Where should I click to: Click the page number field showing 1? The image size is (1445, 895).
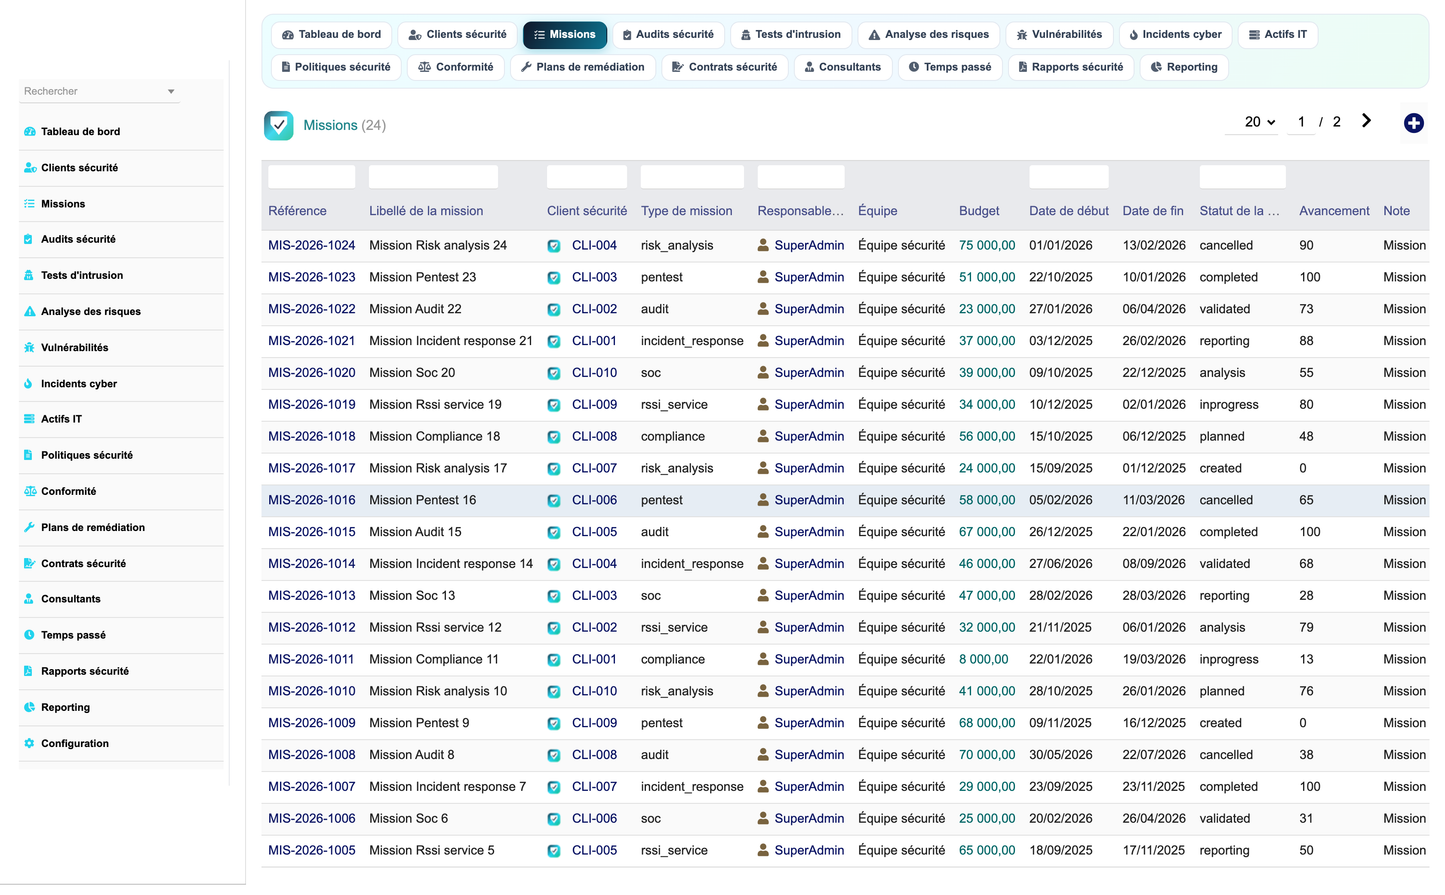pos(1301,122)
